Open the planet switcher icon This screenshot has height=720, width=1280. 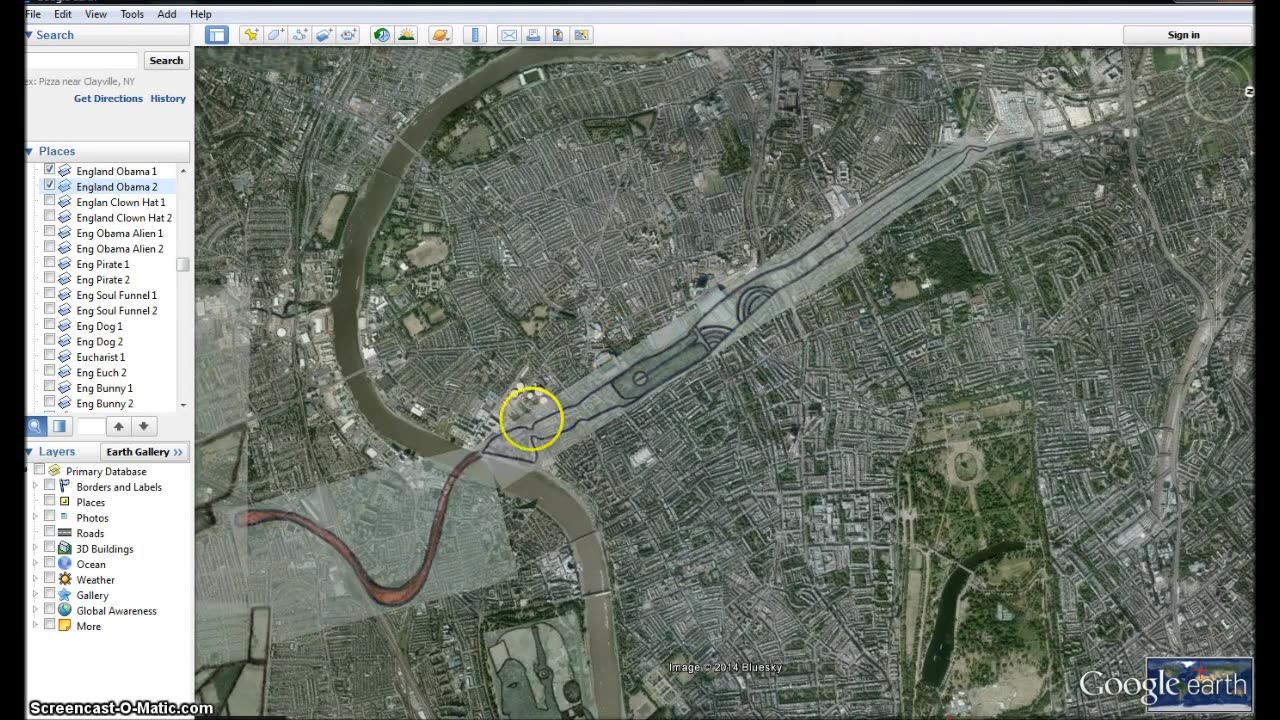[x=440, y=35]
